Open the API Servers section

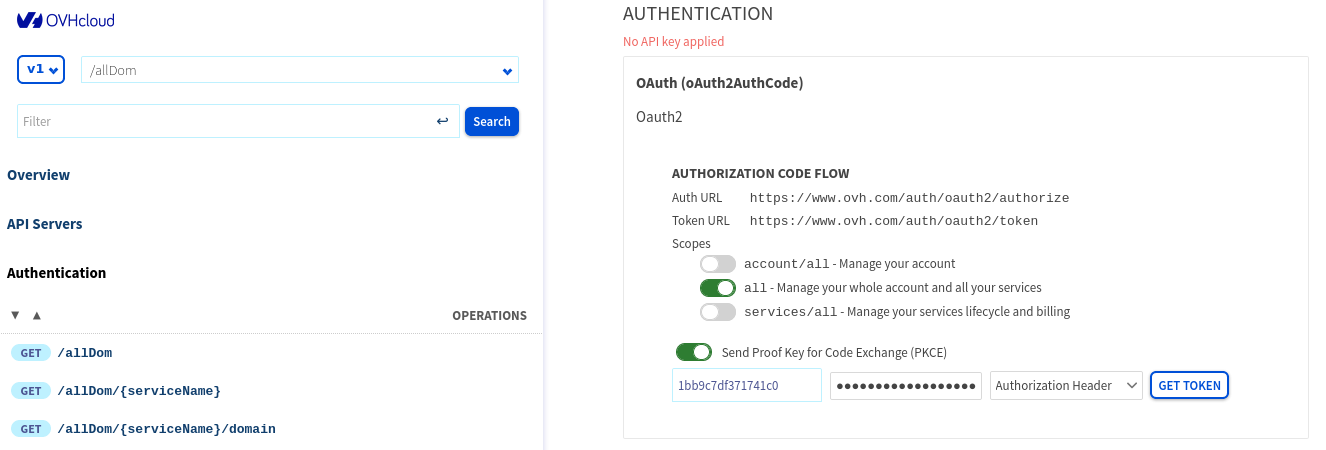tap(45, 224)
